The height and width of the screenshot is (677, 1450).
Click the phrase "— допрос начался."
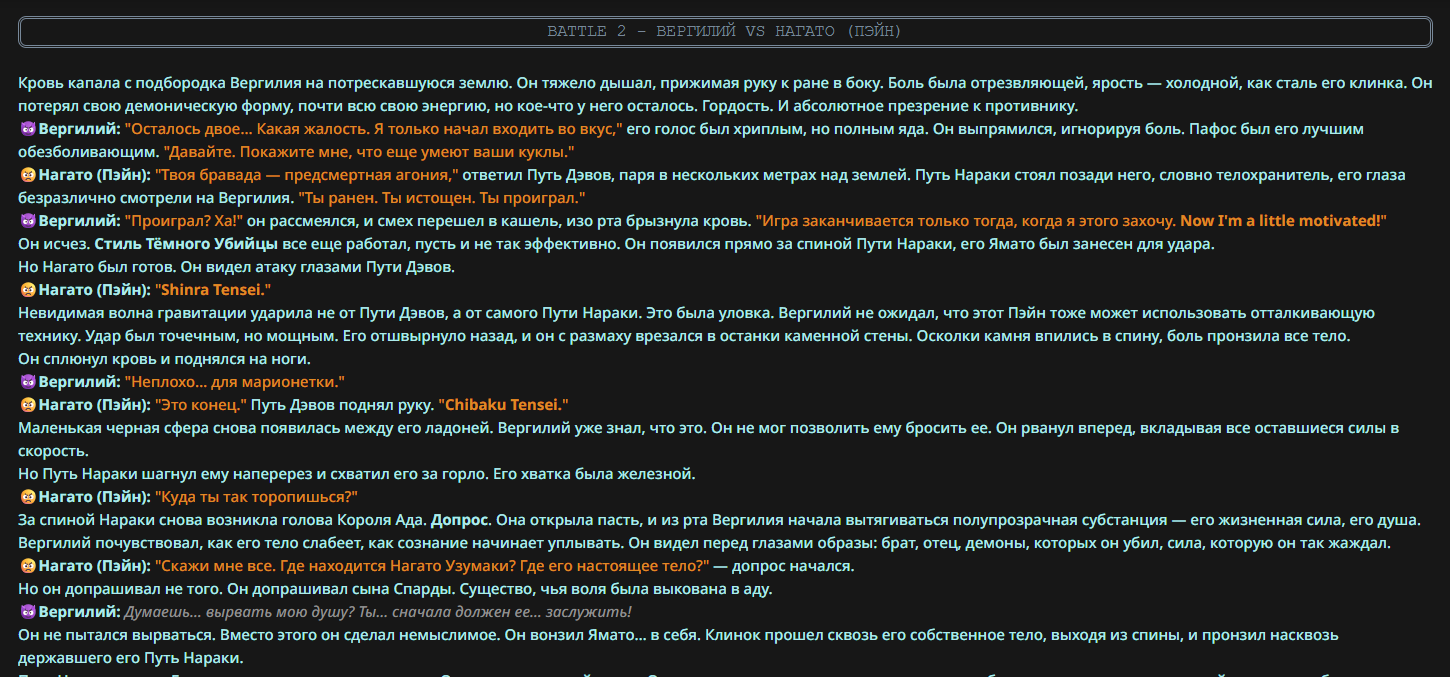click(x=784, y=566)
